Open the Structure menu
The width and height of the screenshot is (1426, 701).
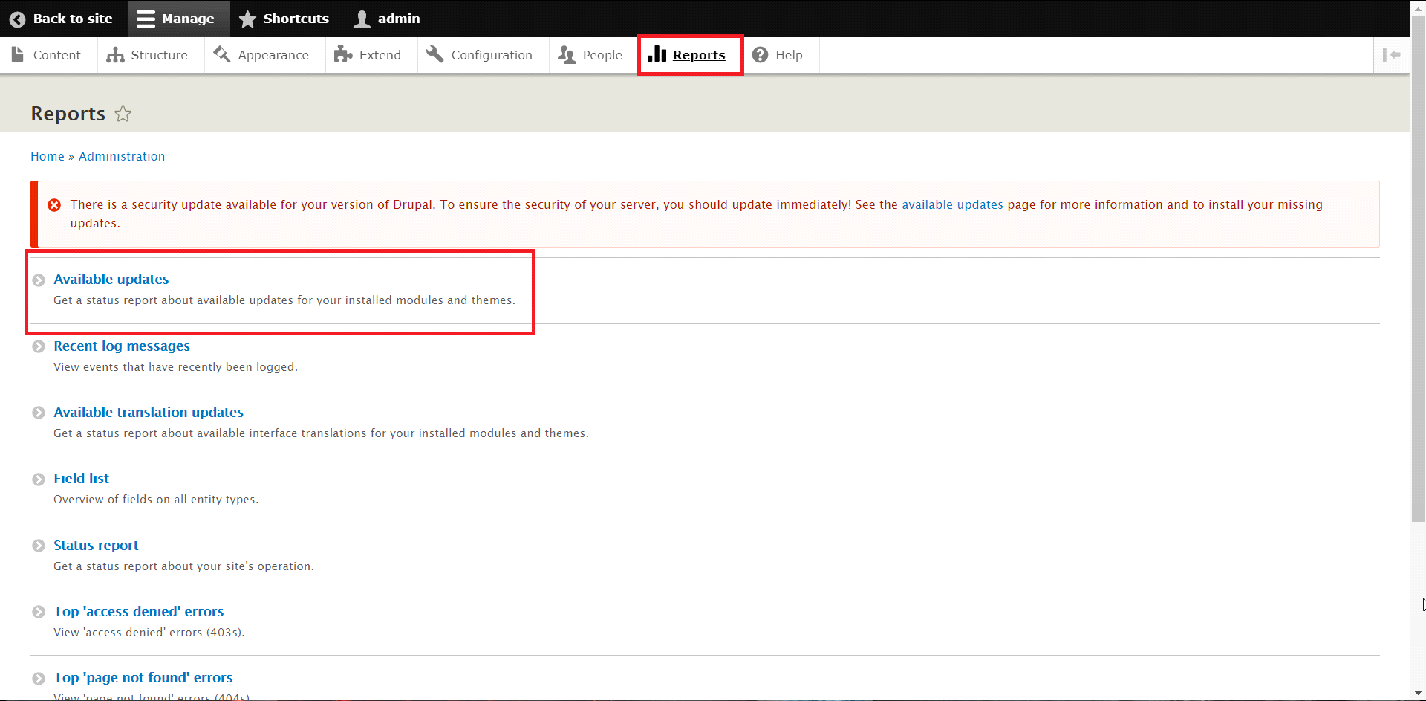[x=147, y=55]
